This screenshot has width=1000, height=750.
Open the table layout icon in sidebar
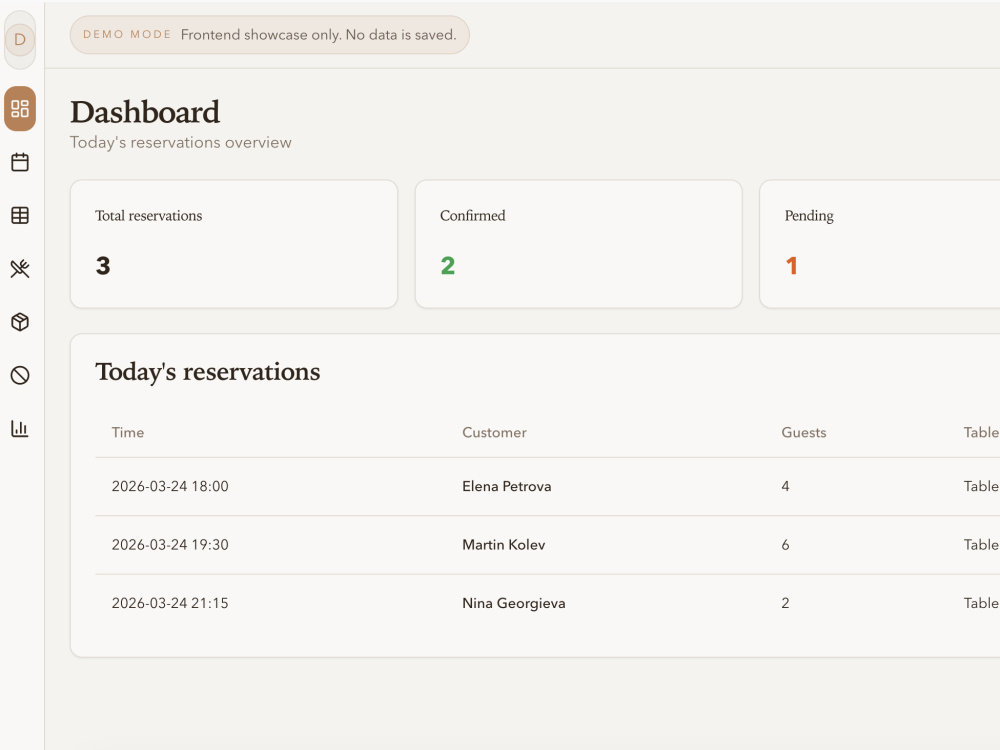coord(20,216)
